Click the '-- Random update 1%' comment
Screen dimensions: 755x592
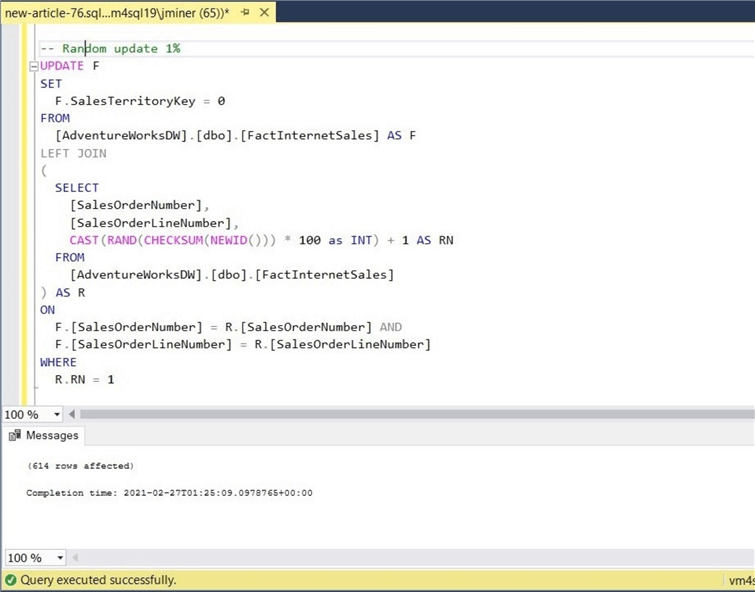(x=110, y=49)
